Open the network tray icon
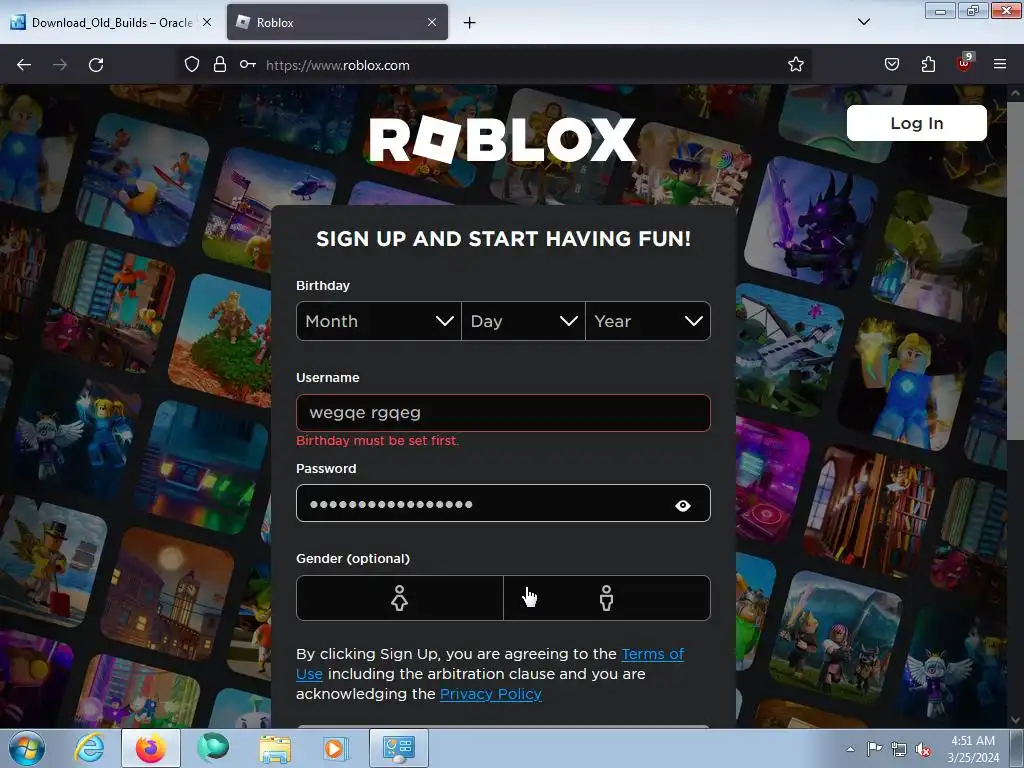This screenshot has width=1024, height=768. tap(899, 749)
